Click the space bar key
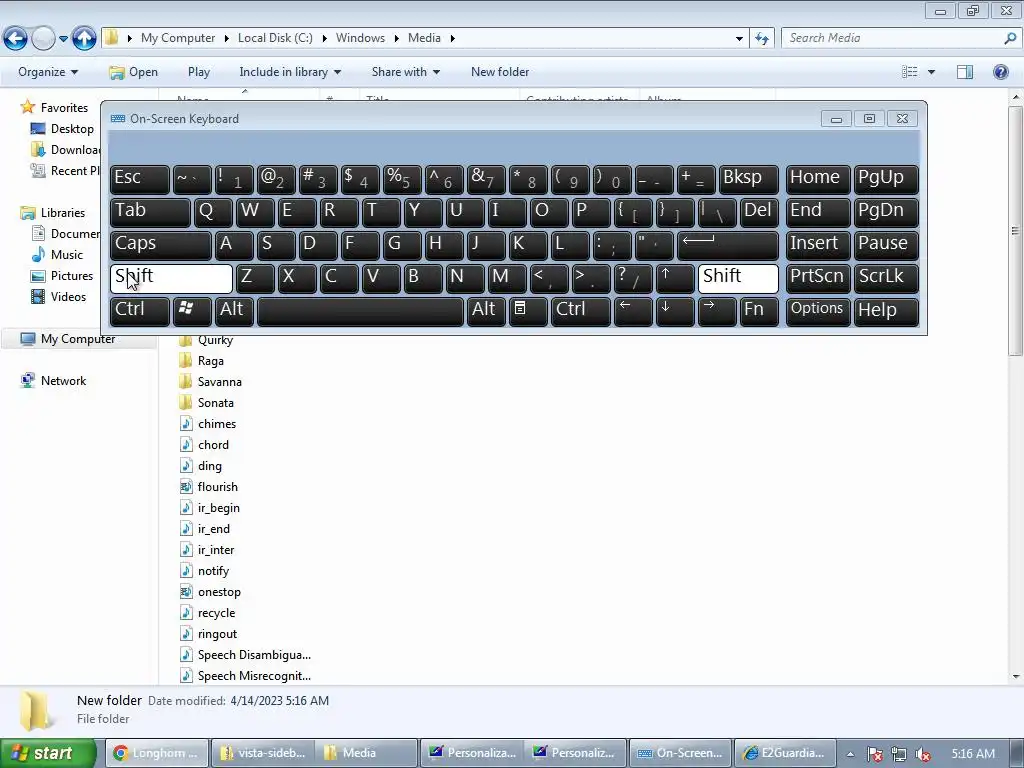The width and height of the screenshot is (1024, 768). point(360,311)
